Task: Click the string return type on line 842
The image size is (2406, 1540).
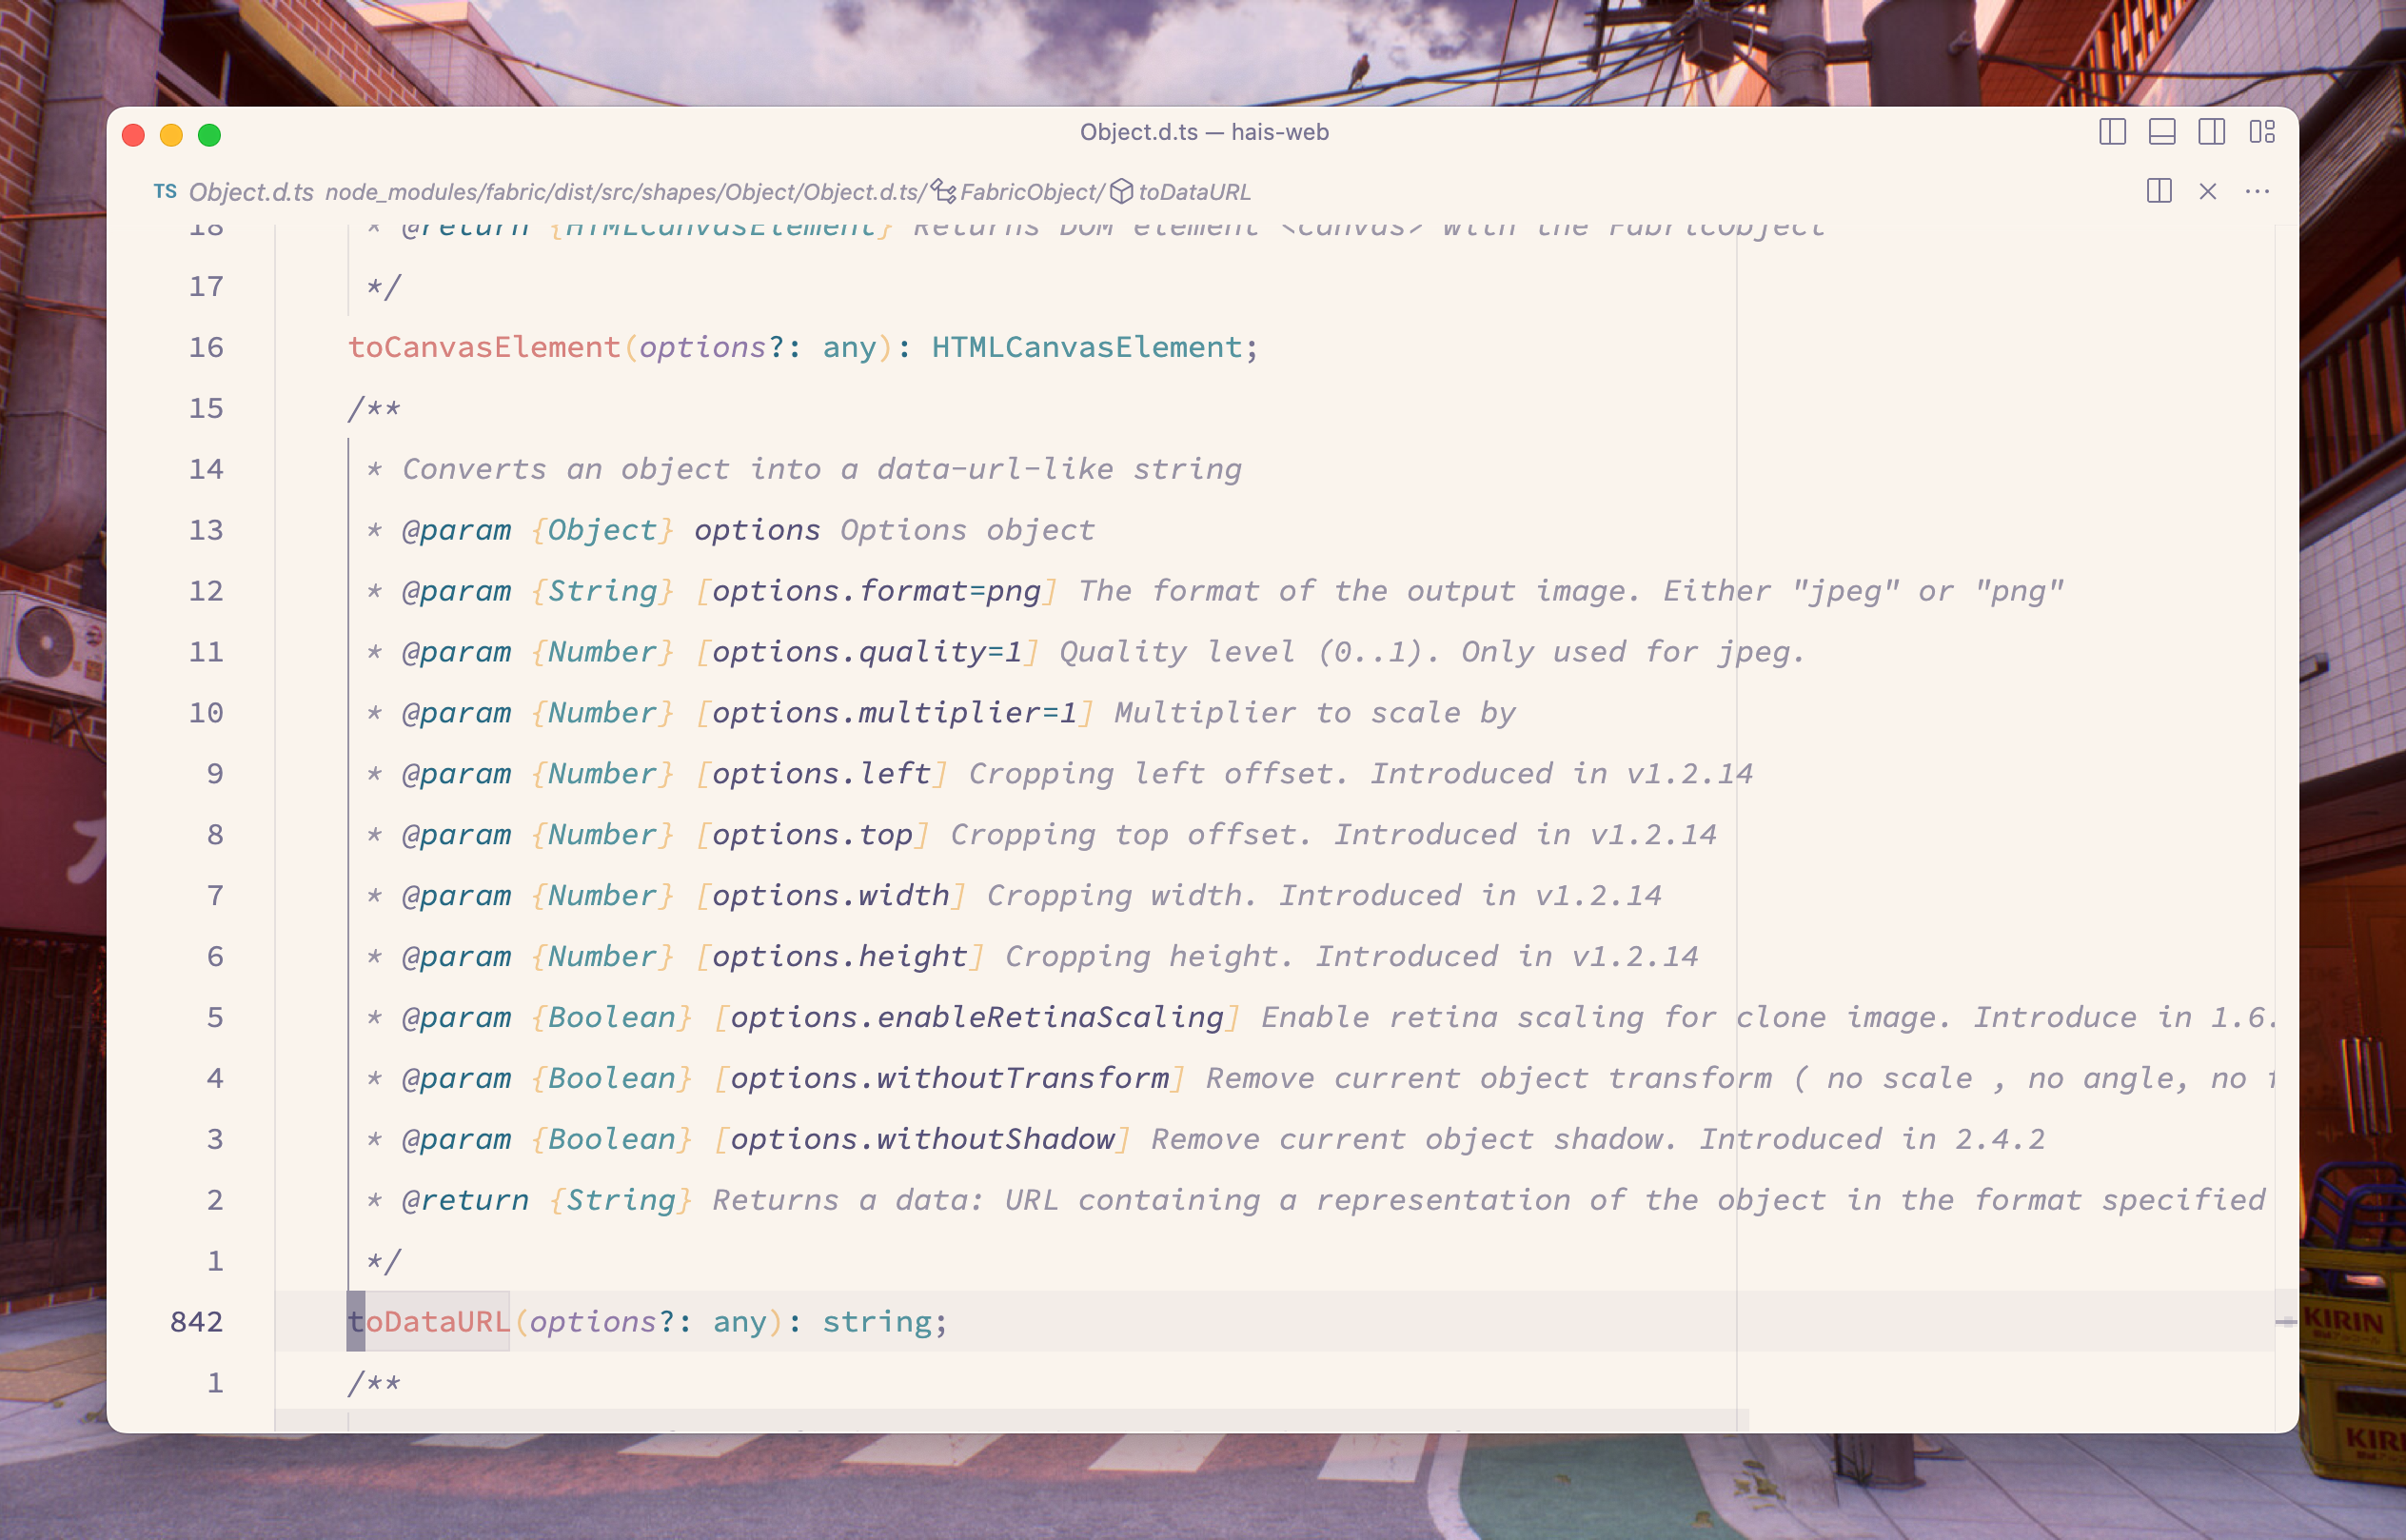Action: click(877, 1321)
